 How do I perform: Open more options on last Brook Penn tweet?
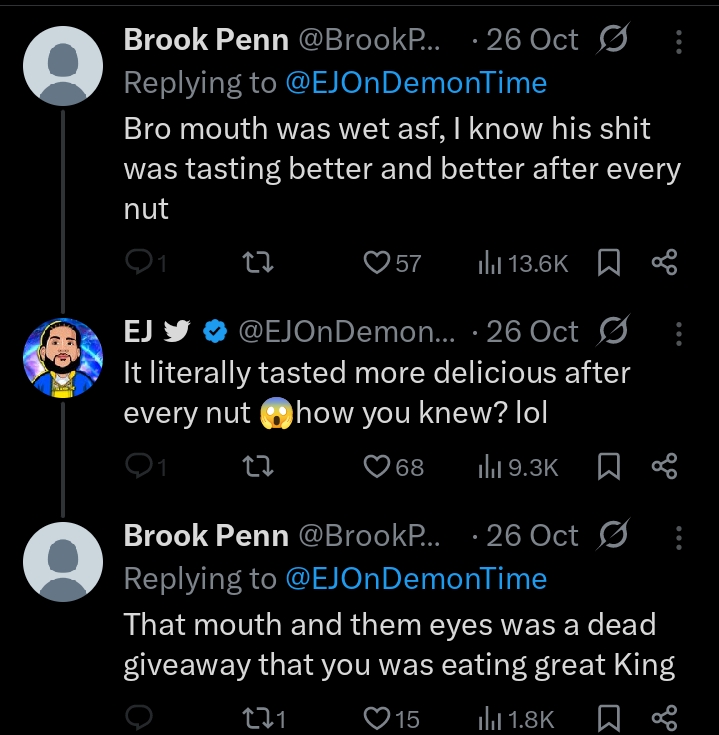680,538
